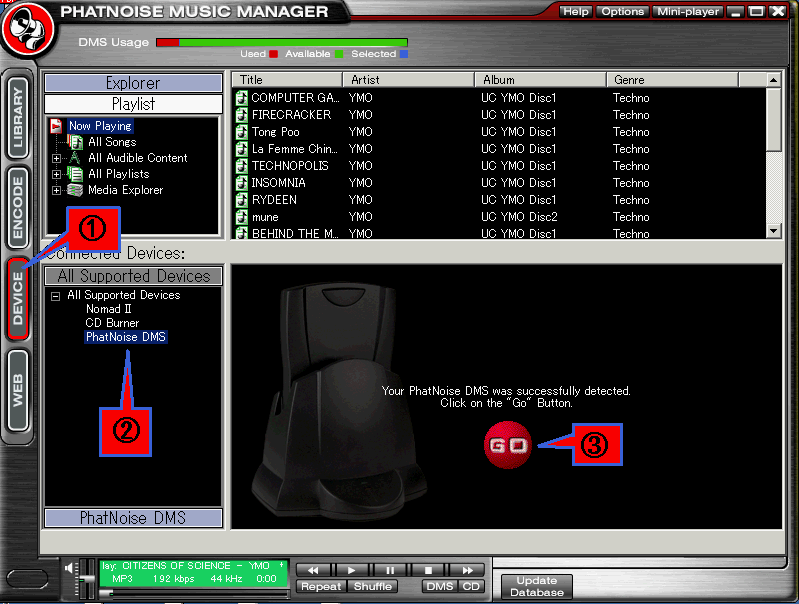Click the music file icon beside Tong Poo
Screen dimensions: 799x604
[242, 132]
